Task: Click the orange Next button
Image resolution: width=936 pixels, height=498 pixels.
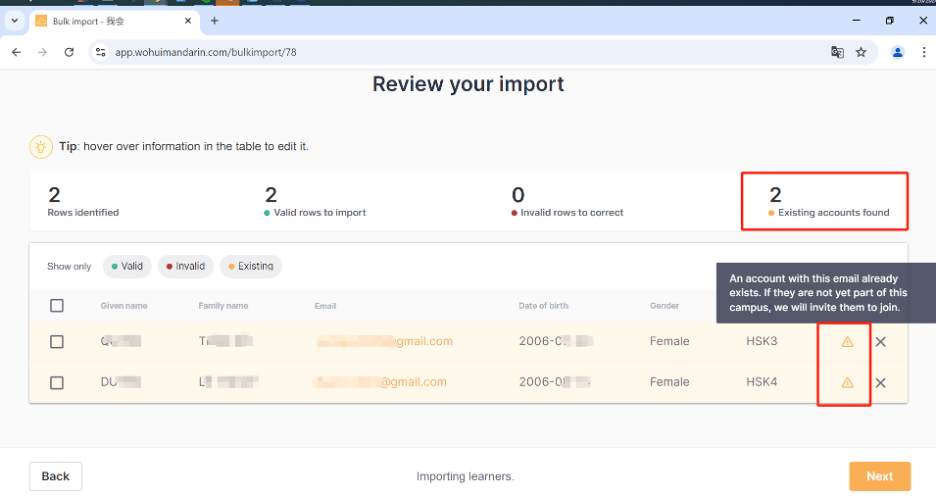Action: [879, 476]
